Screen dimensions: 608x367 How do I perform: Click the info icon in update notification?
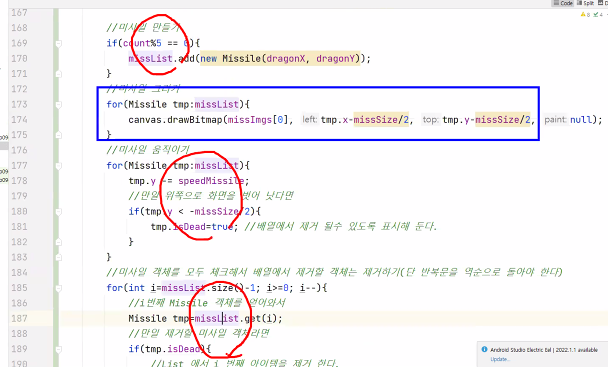[484, 349]
